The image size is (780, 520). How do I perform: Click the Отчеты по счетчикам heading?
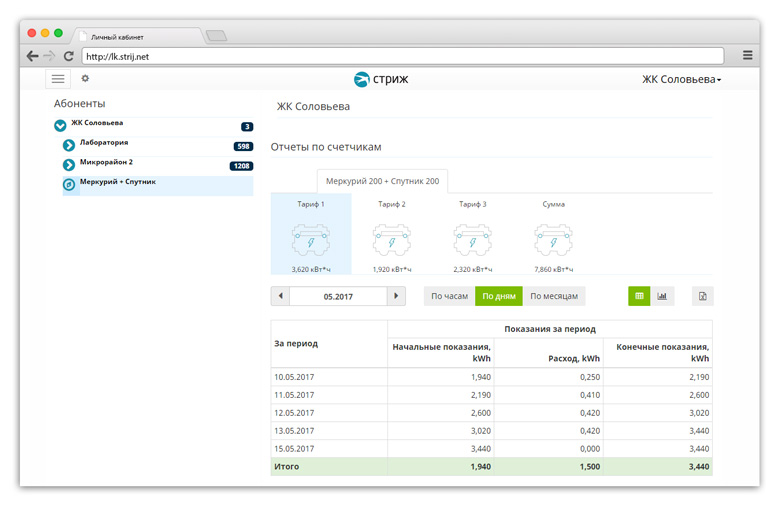click(x=326, y=147)
